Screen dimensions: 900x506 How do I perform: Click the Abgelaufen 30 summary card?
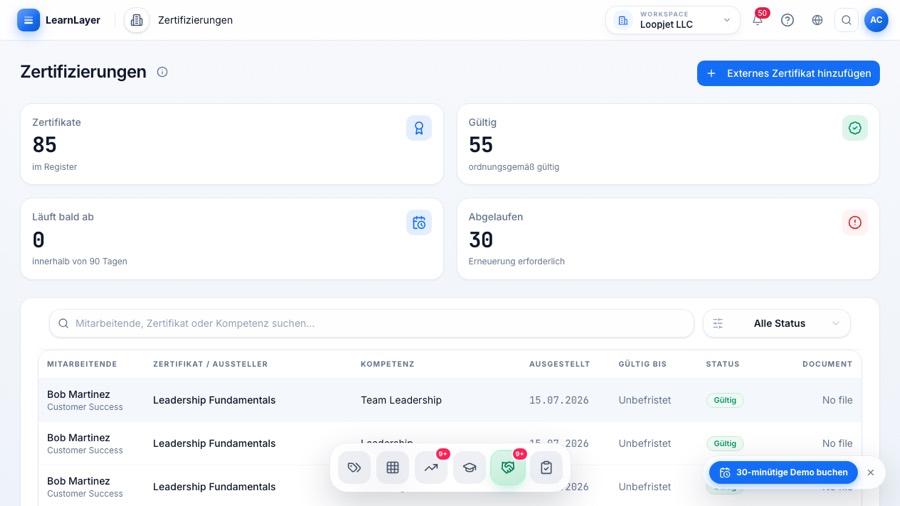tap(668, 239)
